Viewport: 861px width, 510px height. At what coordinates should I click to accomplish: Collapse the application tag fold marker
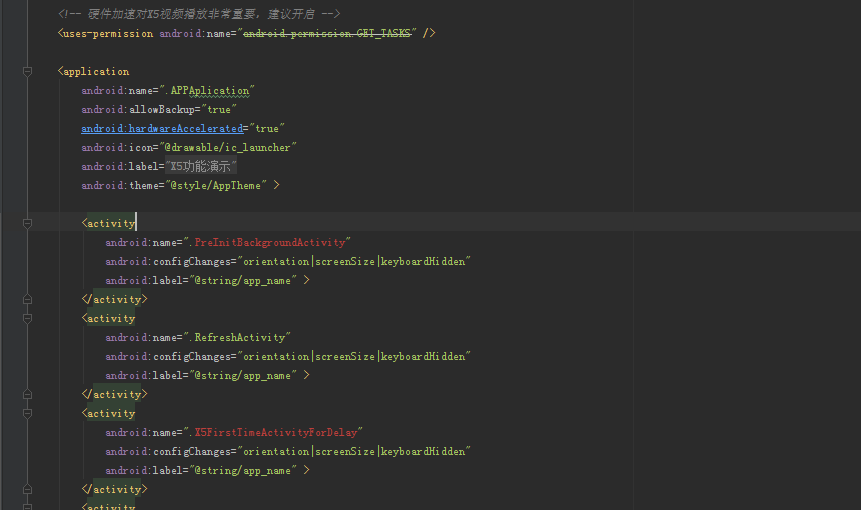pos(27,71)
